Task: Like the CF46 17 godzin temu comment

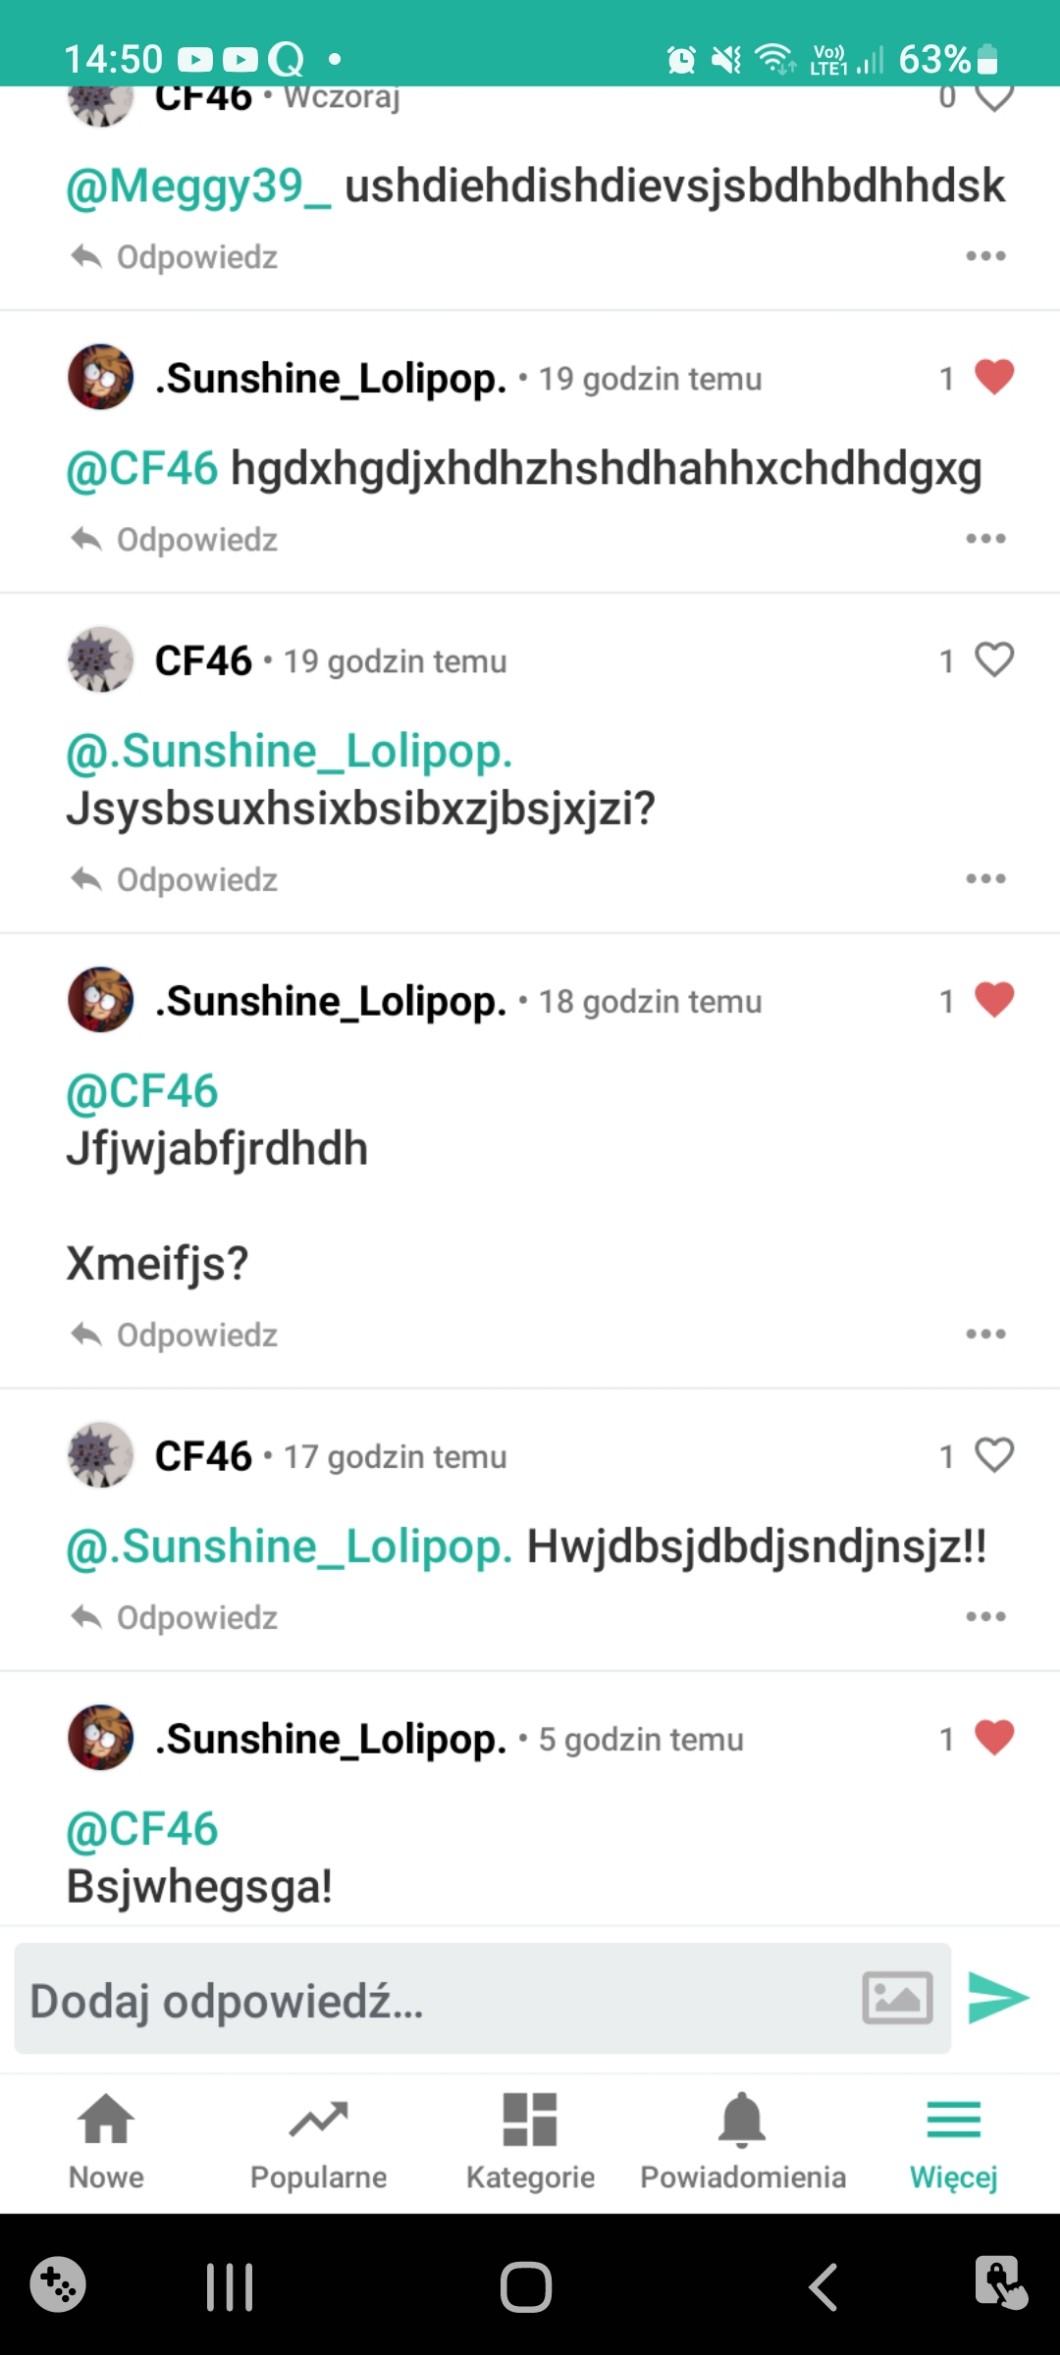Action: (x=994, y=1455)
